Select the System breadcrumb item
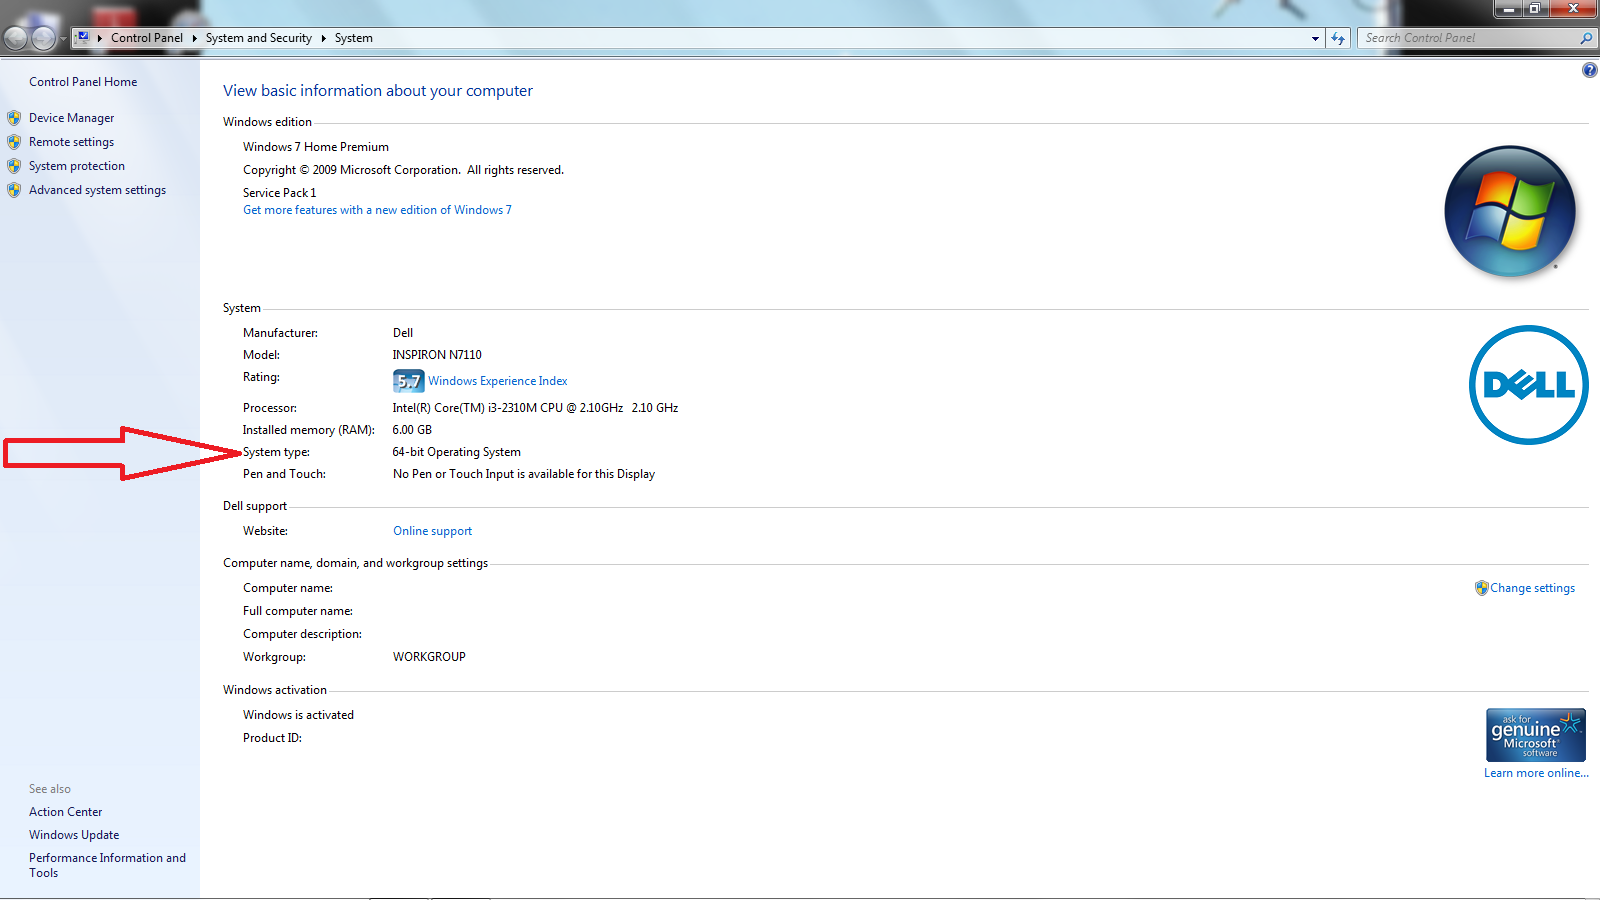1600x900 pixels. point(354,38)
